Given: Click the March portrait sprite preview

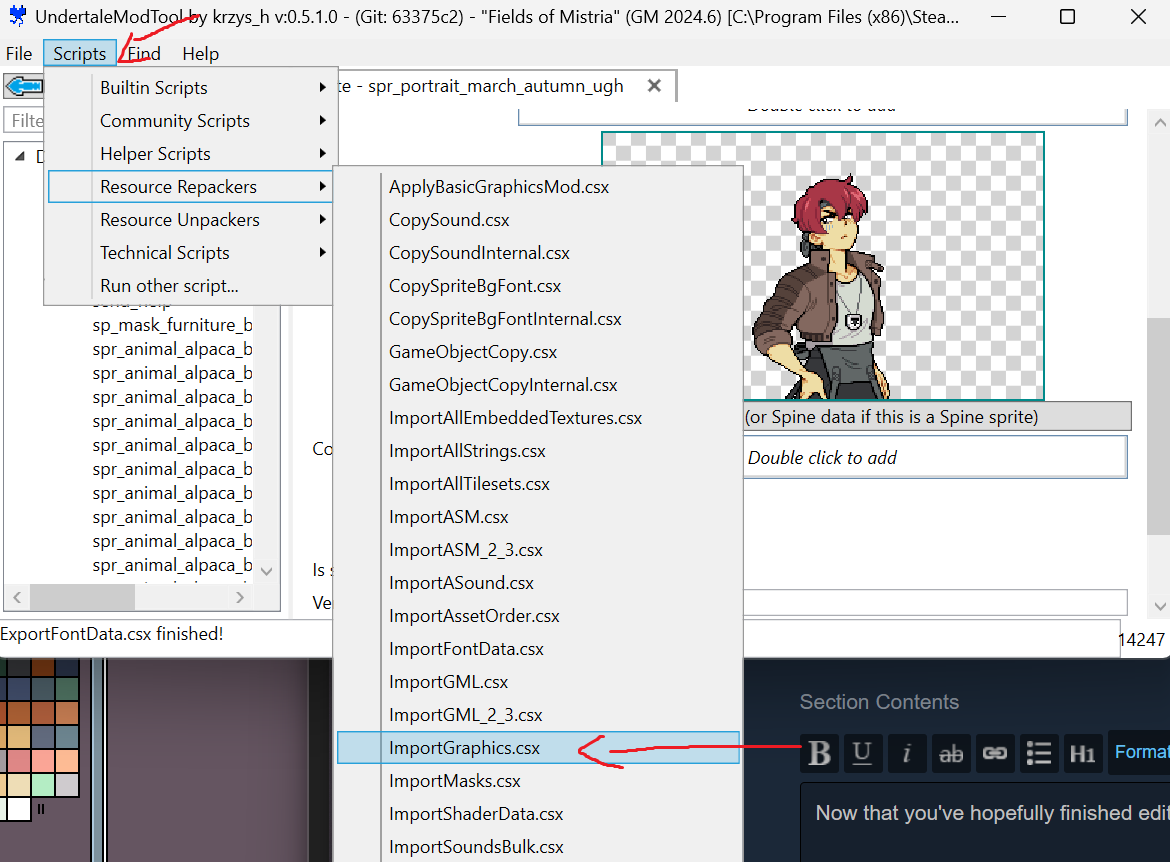Looking at the screenshot, I should click(895, 266).
